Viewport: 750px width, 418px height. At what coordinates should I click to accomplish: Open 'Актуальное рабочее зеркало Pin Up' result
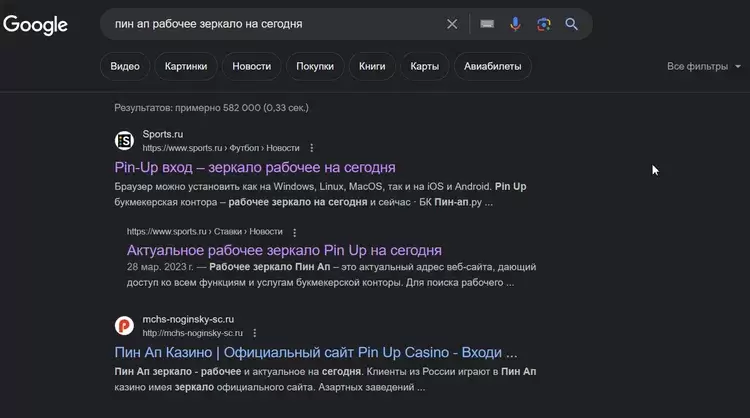284,250
